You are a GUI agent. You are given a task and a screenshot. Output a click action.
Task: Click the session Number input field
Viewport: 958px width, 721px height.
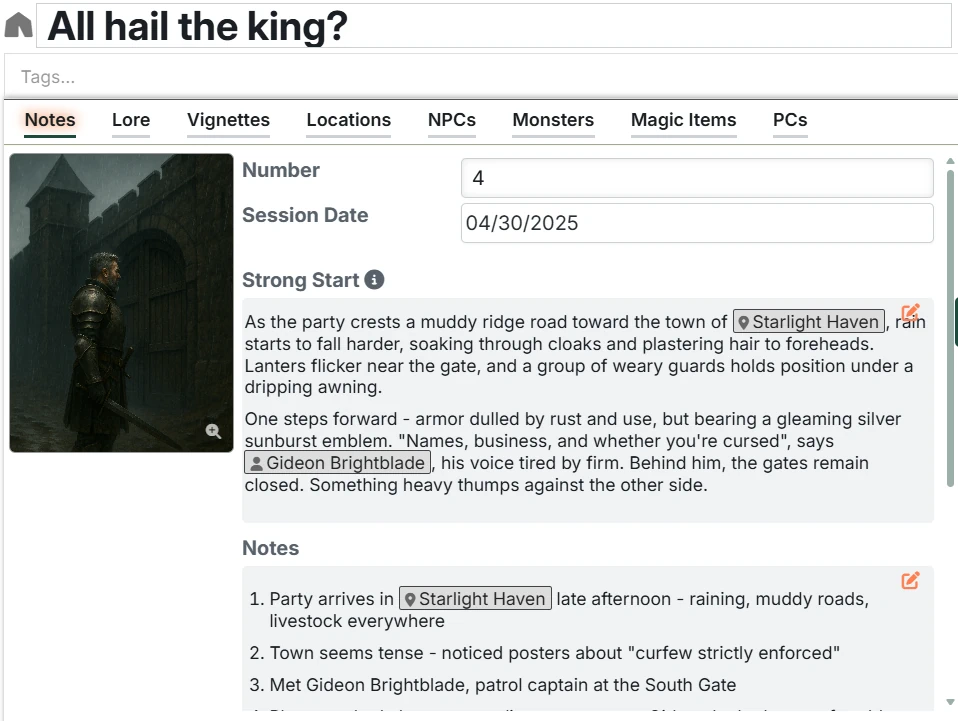696,178
